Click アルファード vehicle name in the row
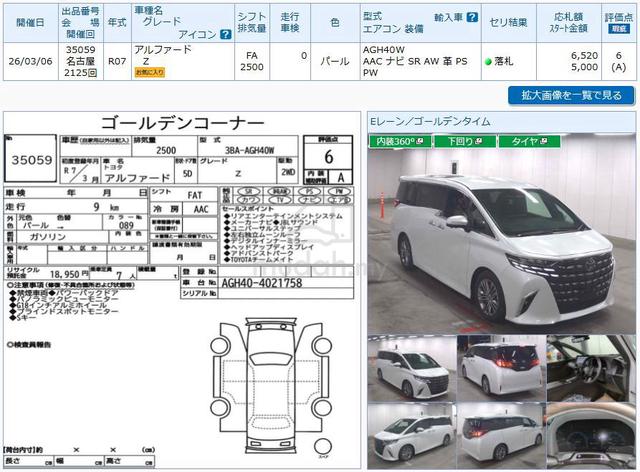Viewport: 640px width, 472px height. 163,50
